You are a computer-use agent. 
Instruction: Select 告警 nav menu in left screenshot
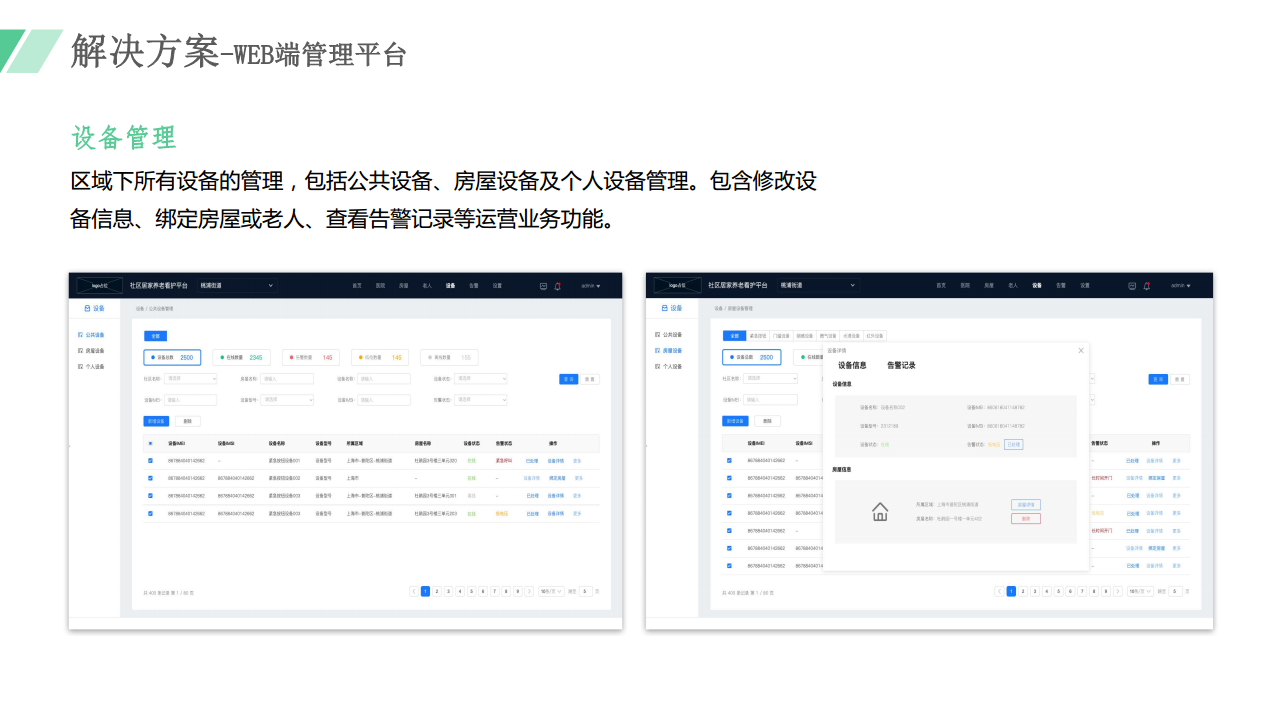click(474, 286)
